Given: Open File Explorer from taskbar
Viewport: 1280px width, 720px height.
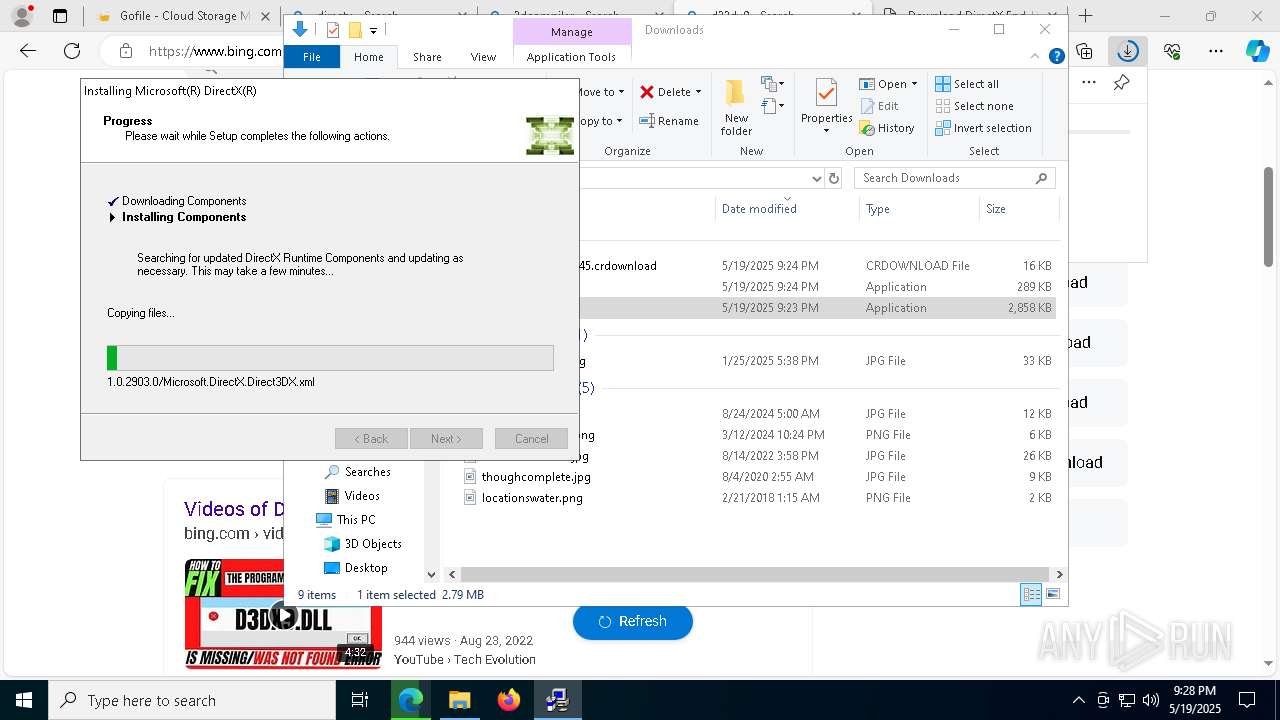Looking at the screenshot, I should click(x=459, y=700).
